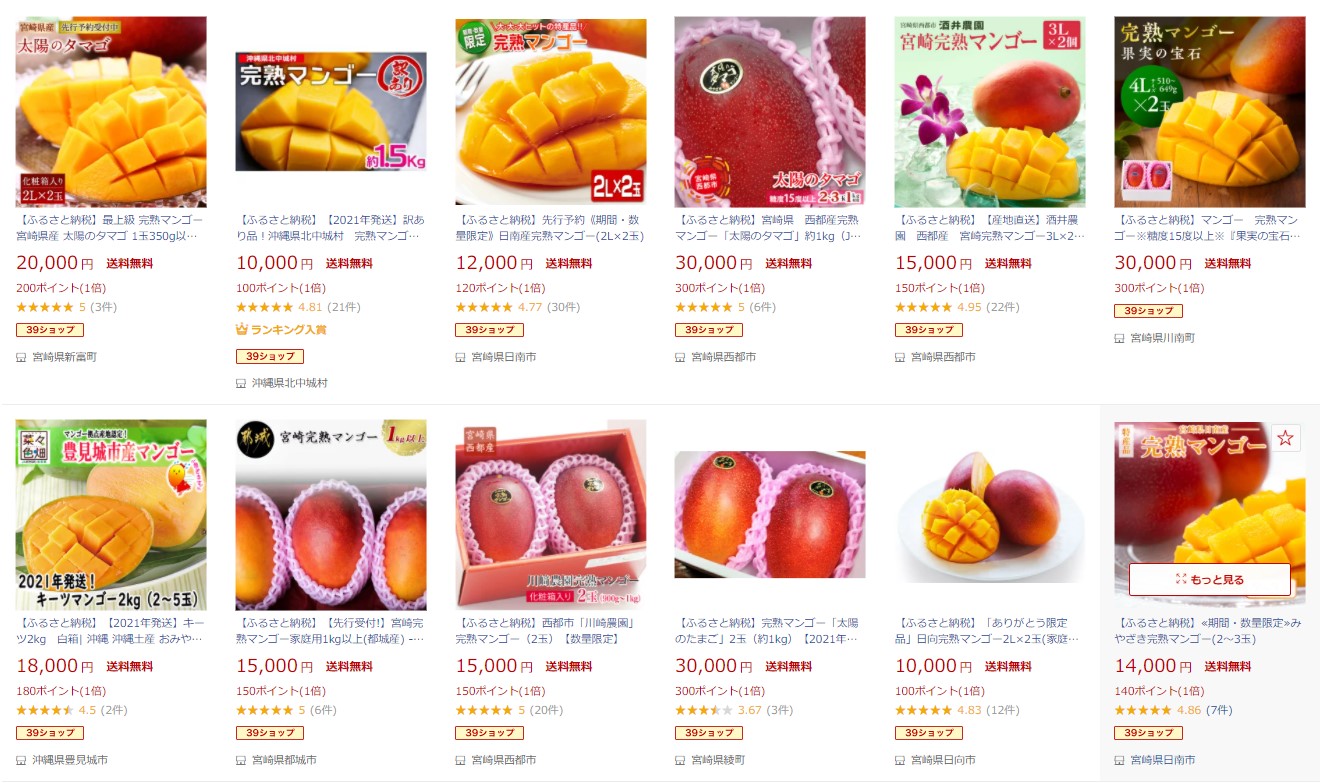Click the ランキング入賞 crown icon
Viewport: 1320px width, 783px height.
coord(241,329)
